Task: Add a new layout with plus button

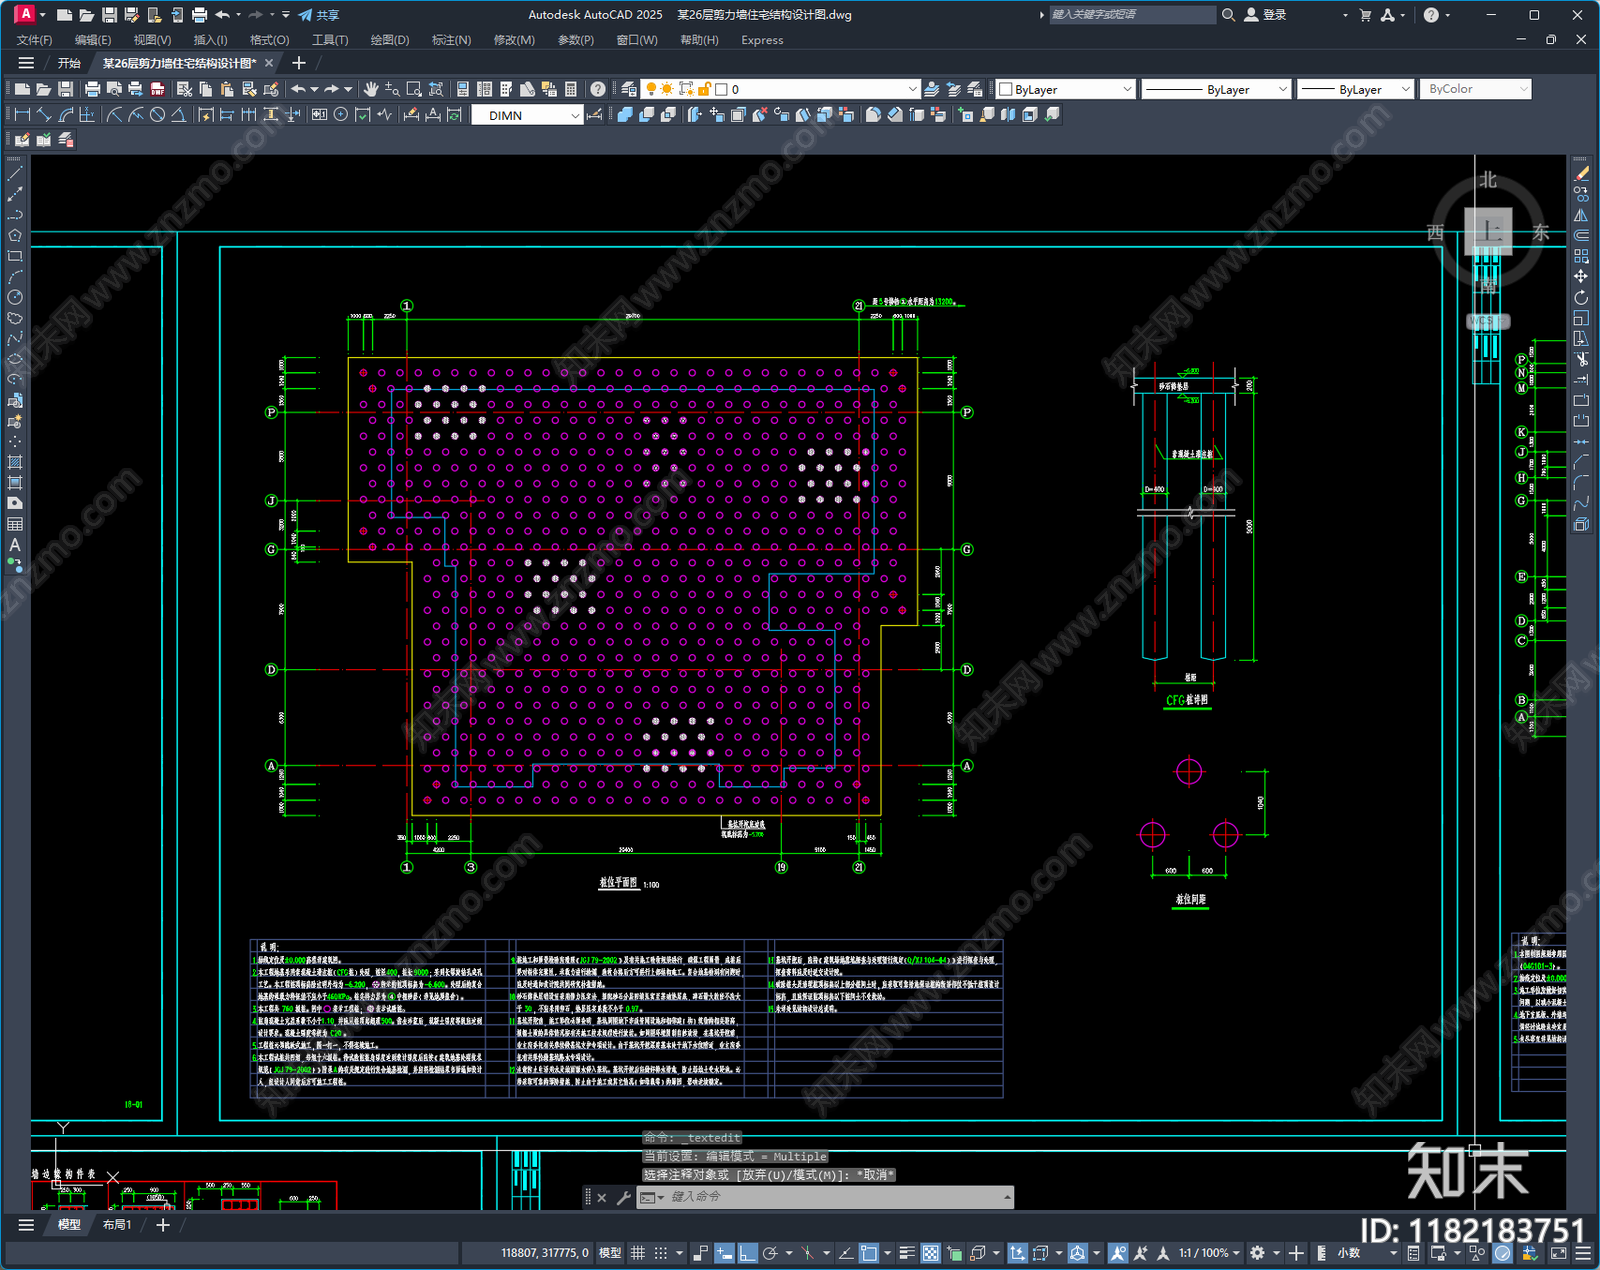Action: pos(163,1225)
